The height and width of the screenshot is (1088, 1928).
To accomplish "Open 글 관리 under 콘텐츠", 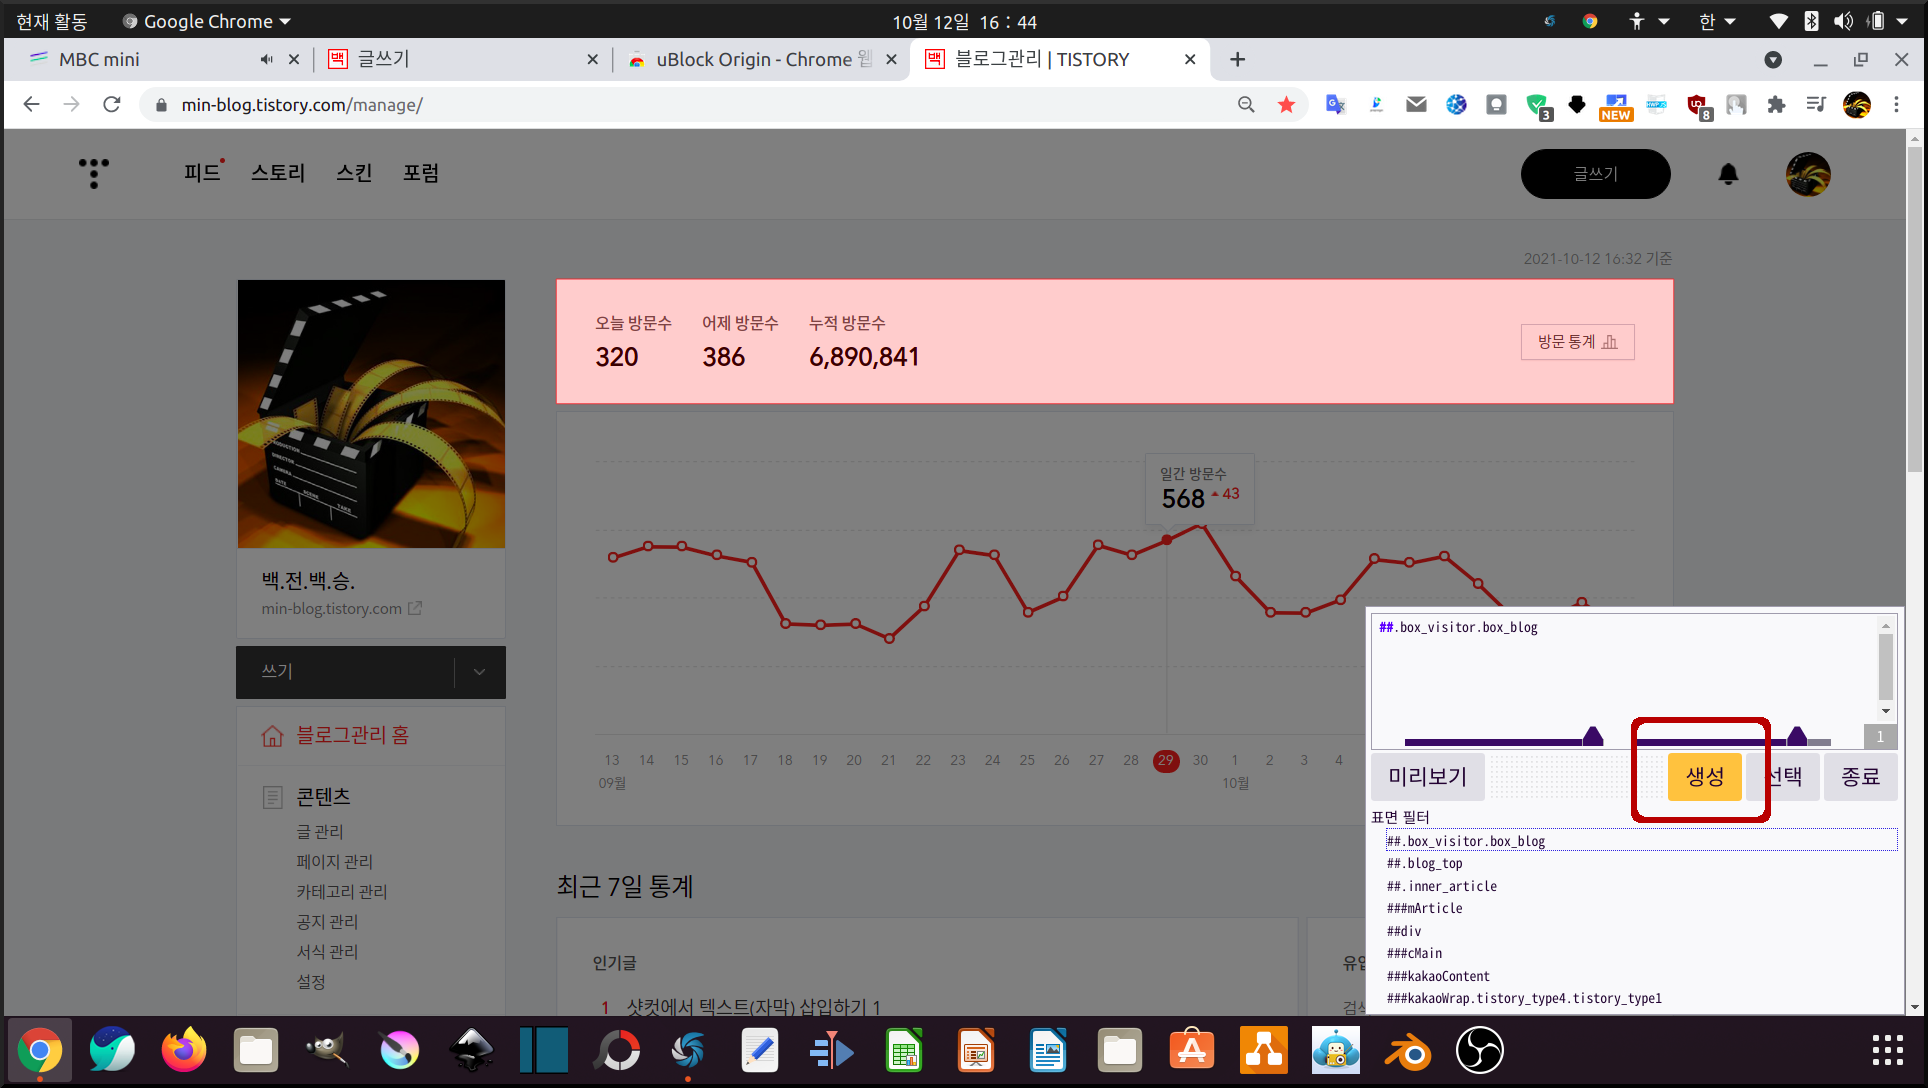I will click(x=320, y=831).
